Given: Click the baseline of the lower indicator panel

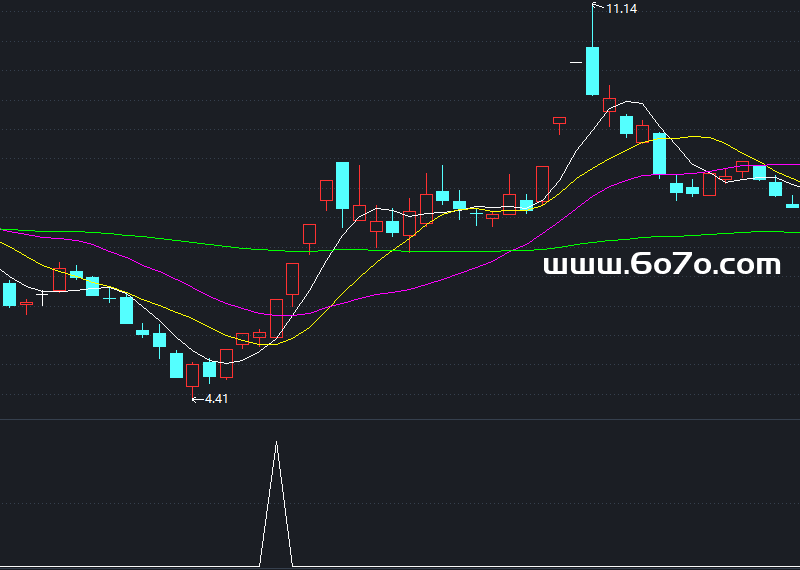Looking at the screenshot, I should (400, 567).
